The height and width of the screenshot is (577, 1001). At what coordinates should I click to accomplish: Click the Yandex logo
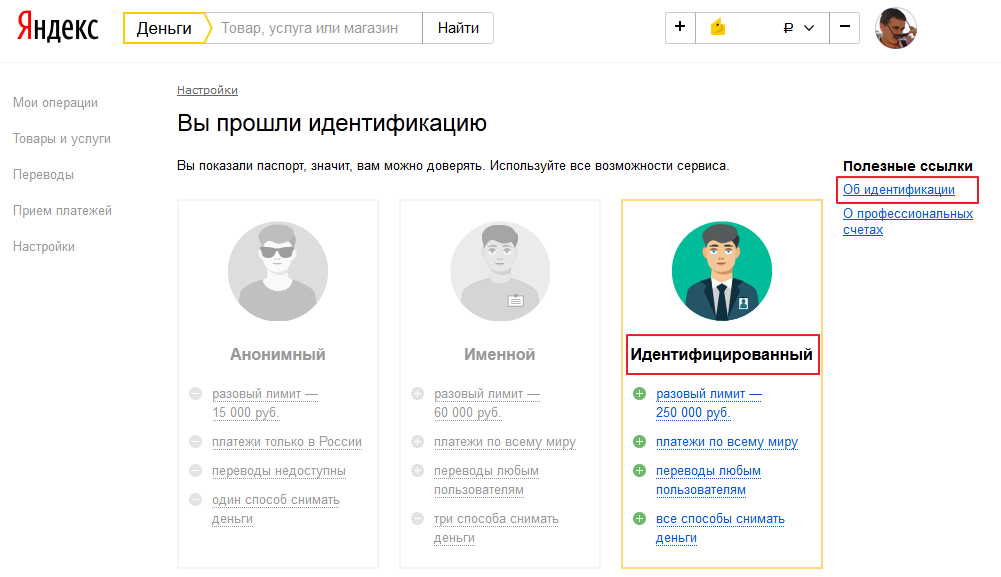pos(57,28)
